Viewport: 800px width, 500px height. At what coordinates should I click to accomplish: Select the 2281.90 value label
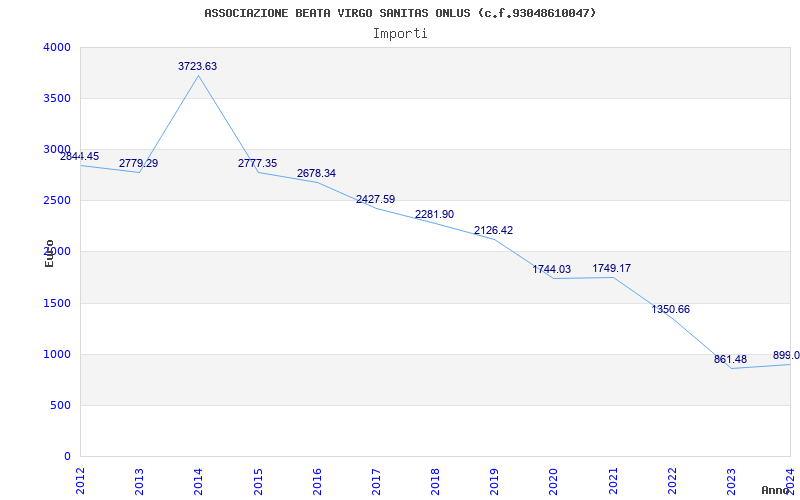click(x=434, y=215)
